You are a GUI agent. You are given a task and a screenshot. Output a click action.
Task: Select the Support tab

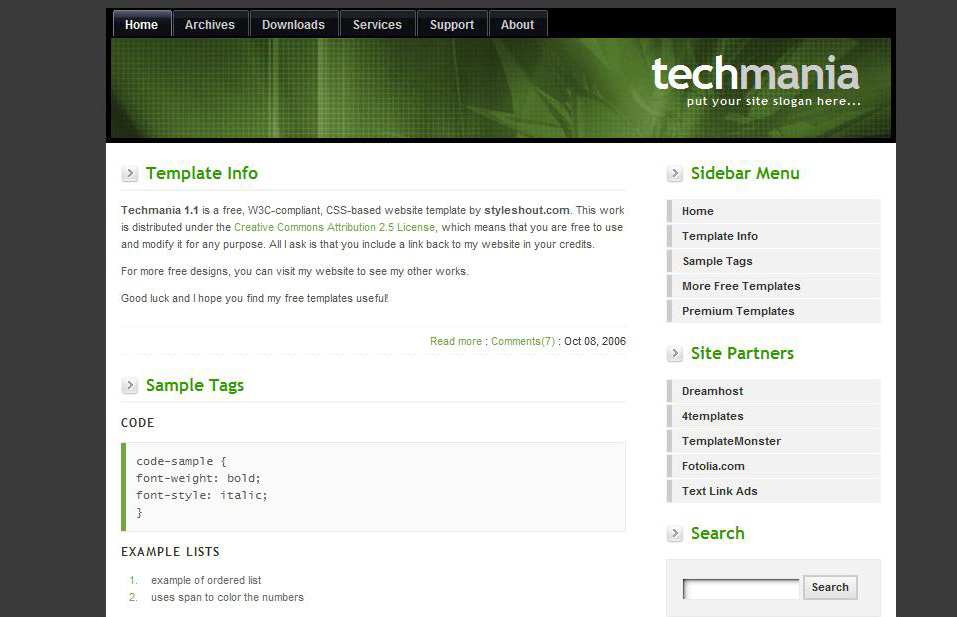[x=452, y=25]
